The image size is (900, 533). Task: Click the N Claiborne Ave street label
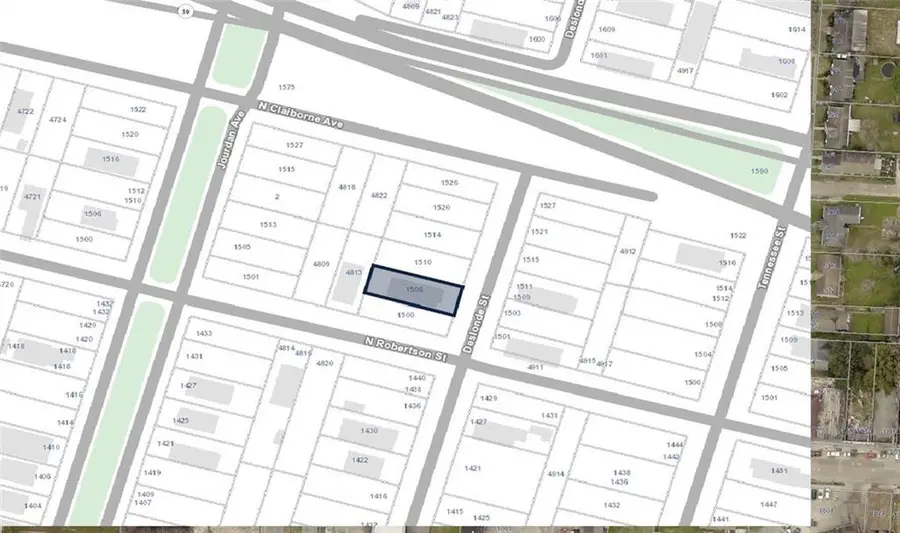(300, 115)
